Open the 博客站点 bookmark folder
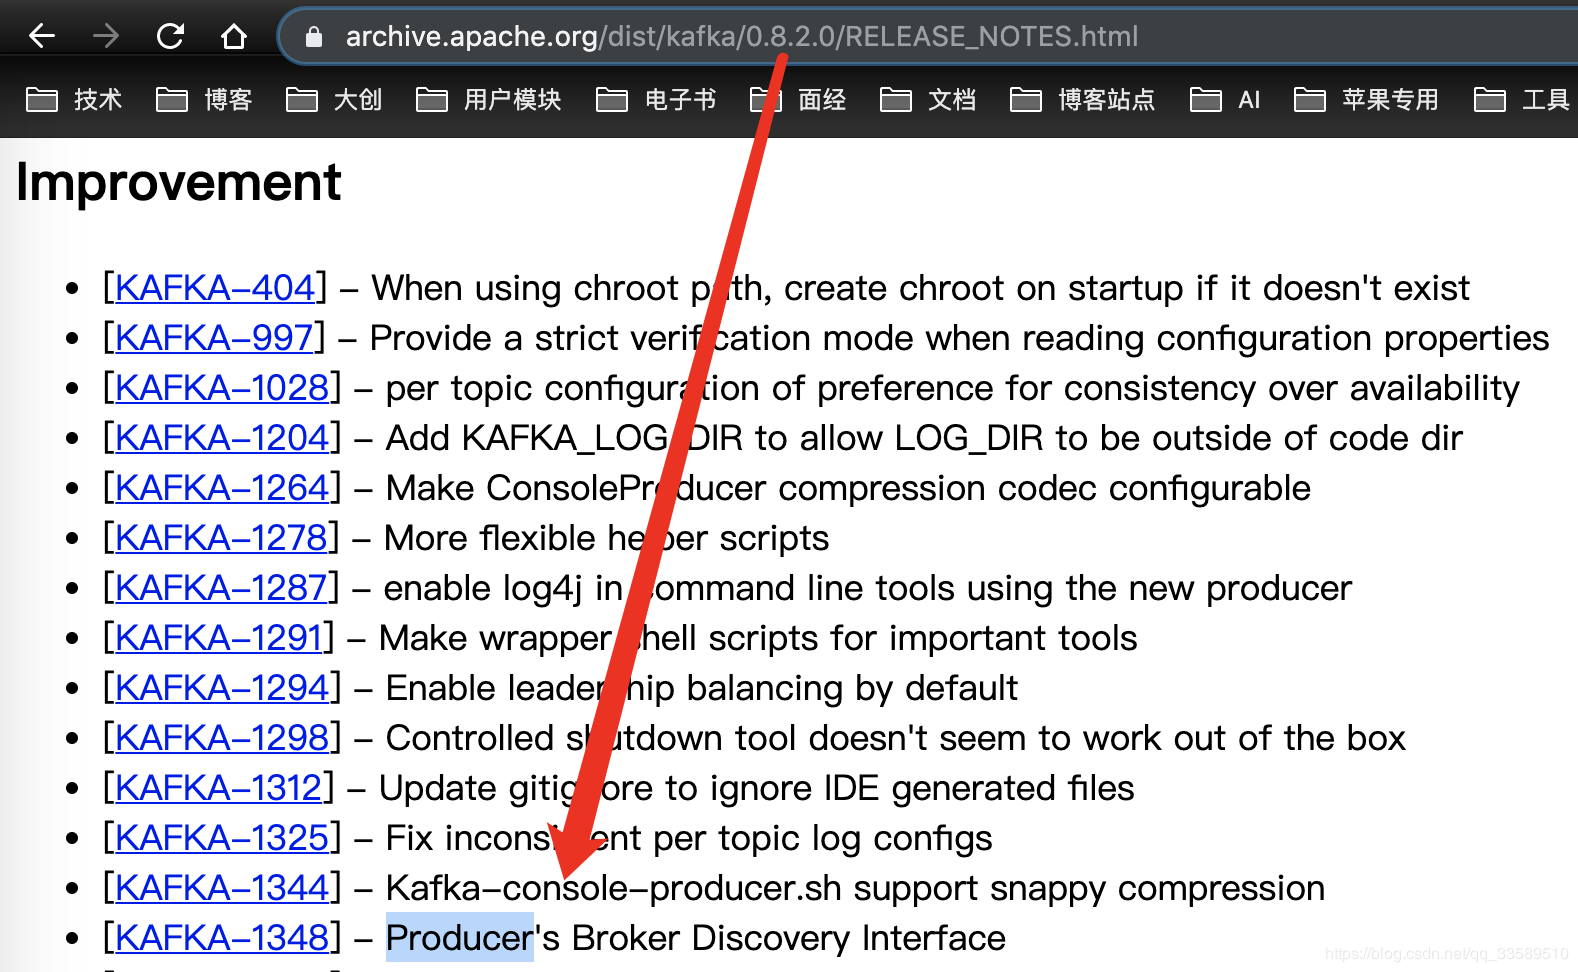This screenshot has height=972, width=1578. click(x=1083, y=100)
